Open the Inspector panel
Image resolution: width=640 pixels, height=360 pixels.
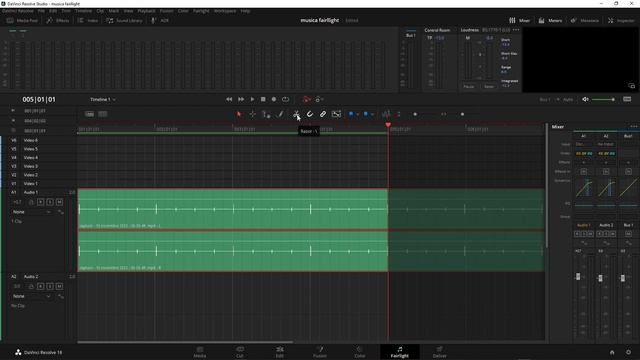pyautogui.click(x=621, y=20)
